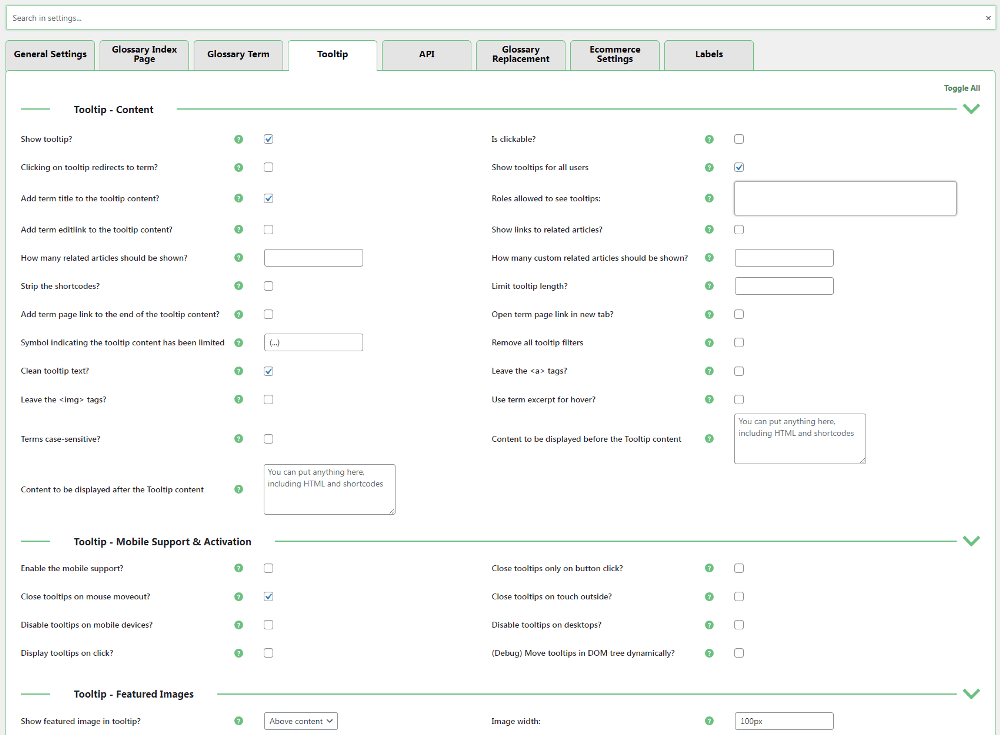Click help icon for Terms case-sensitive?
This screenshot has height=735, width=1000.
click(x=238, y=439)
